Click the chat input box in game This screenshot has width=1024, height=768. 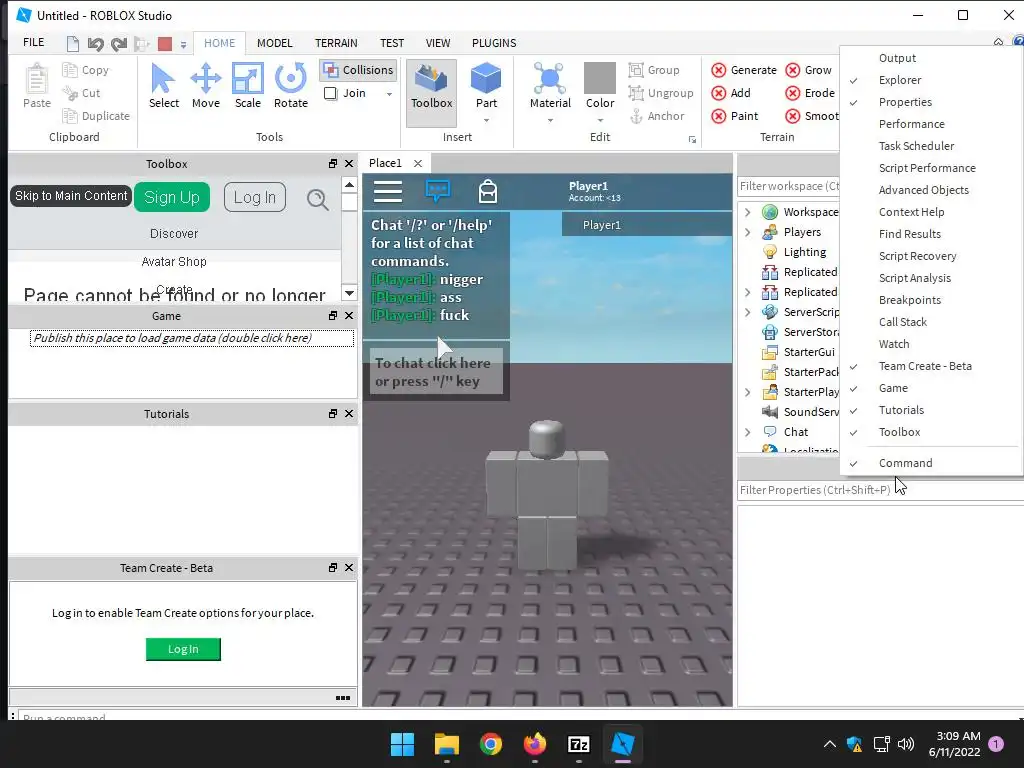[436, 372]
